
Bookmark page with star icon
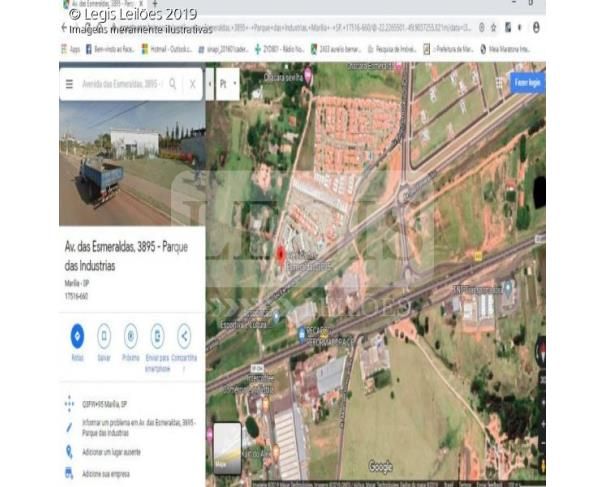493,27
